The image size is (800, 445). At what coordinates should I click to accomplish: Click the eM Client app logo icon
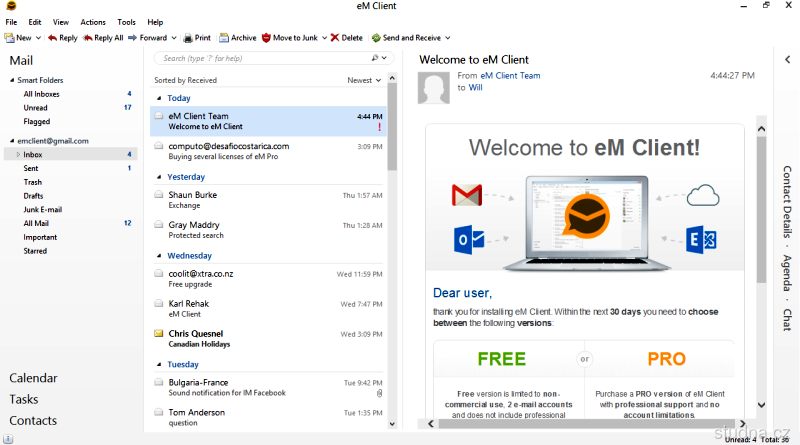[x=11, y=6]
